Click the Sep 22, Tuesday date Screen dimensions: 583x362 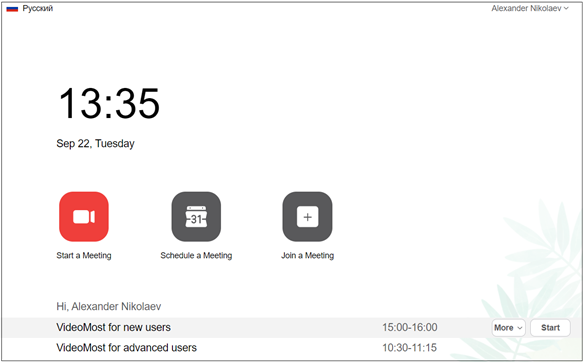tap(96, 143)
